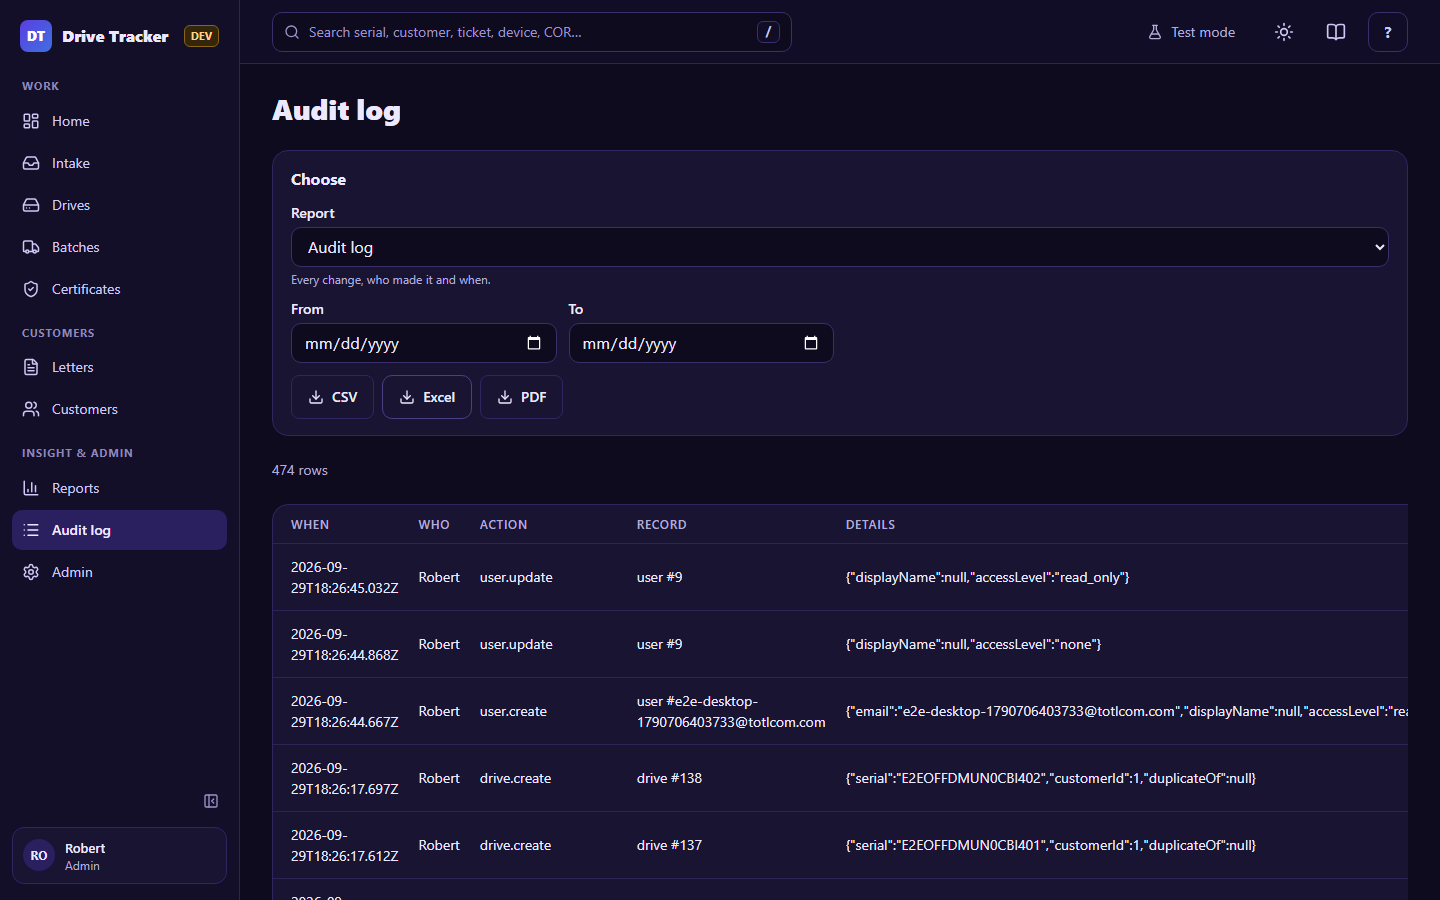Click the E2EOFFDMUN0CBI401 serial details cell
This screenshot has width=1440, height=900.
point(1051,845)
